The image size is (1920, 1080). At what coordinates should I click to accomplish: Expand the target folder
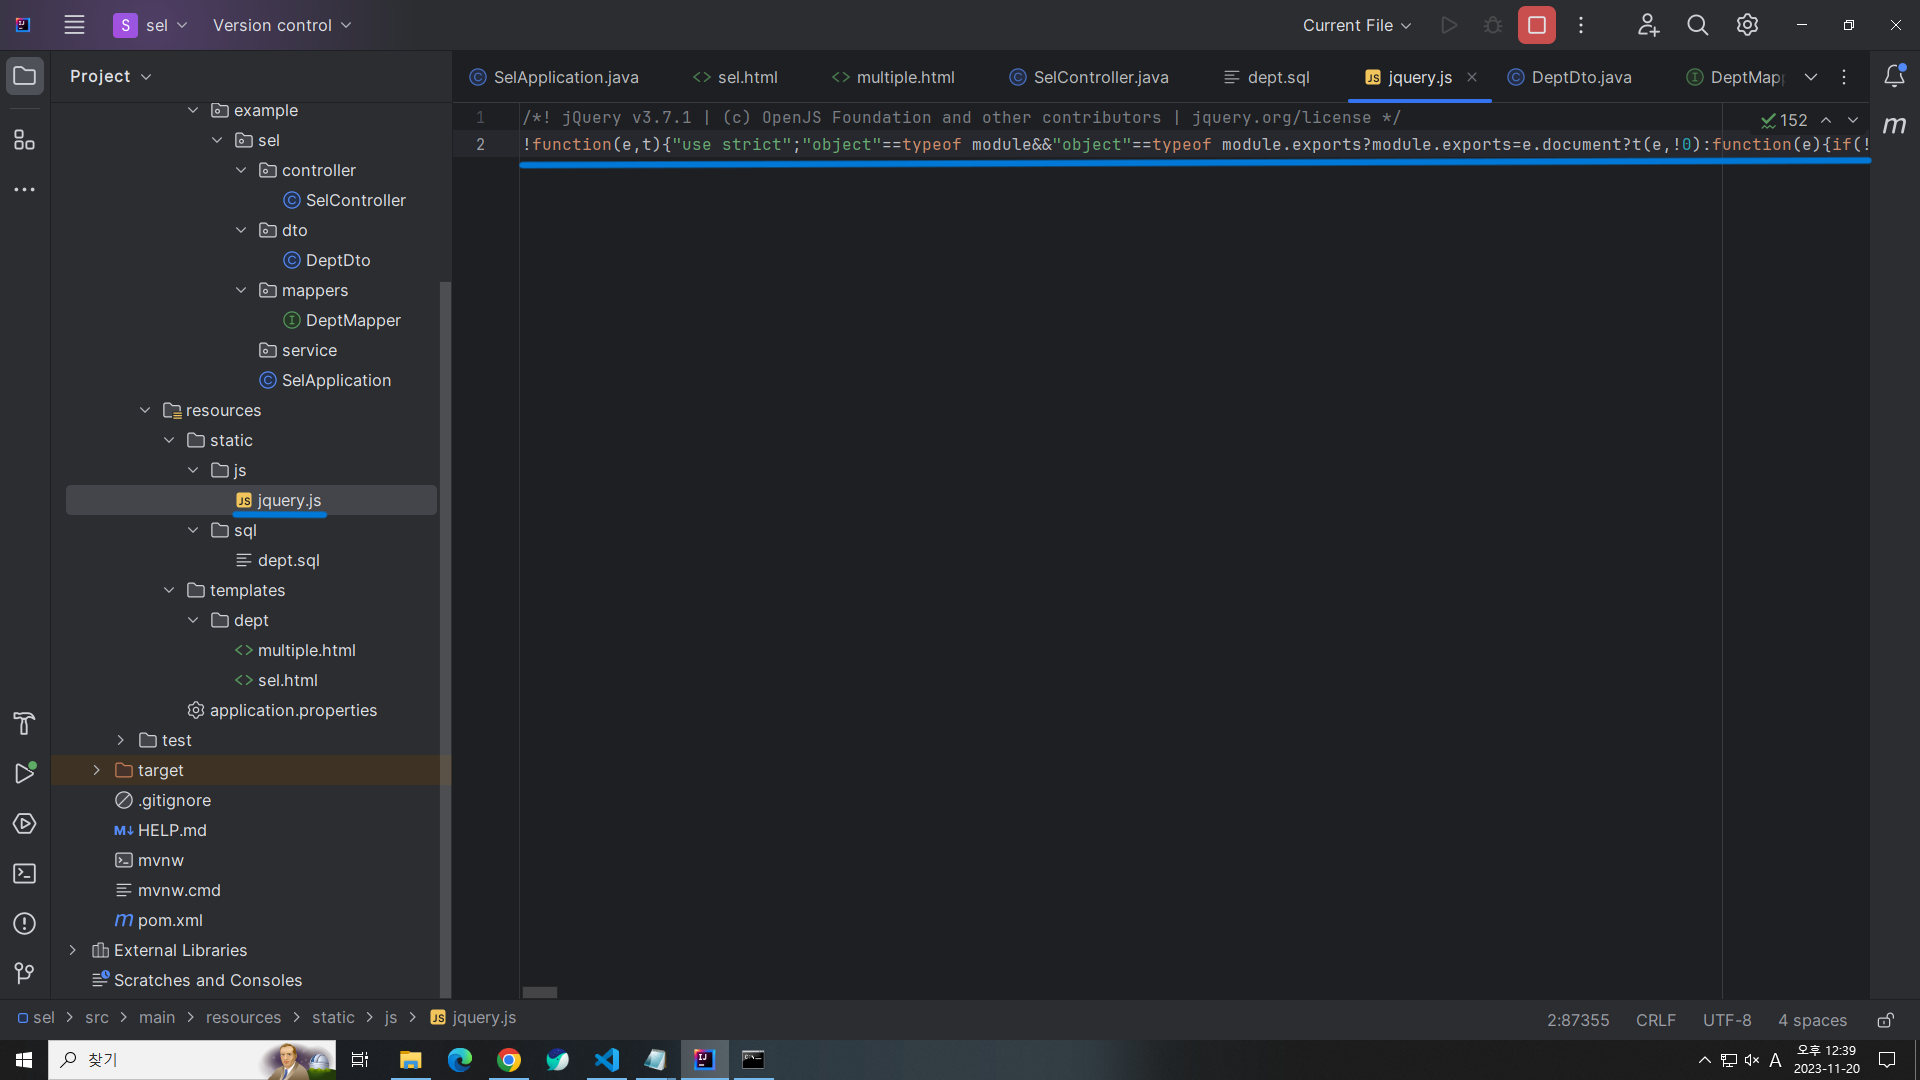(x=97, y=770)
